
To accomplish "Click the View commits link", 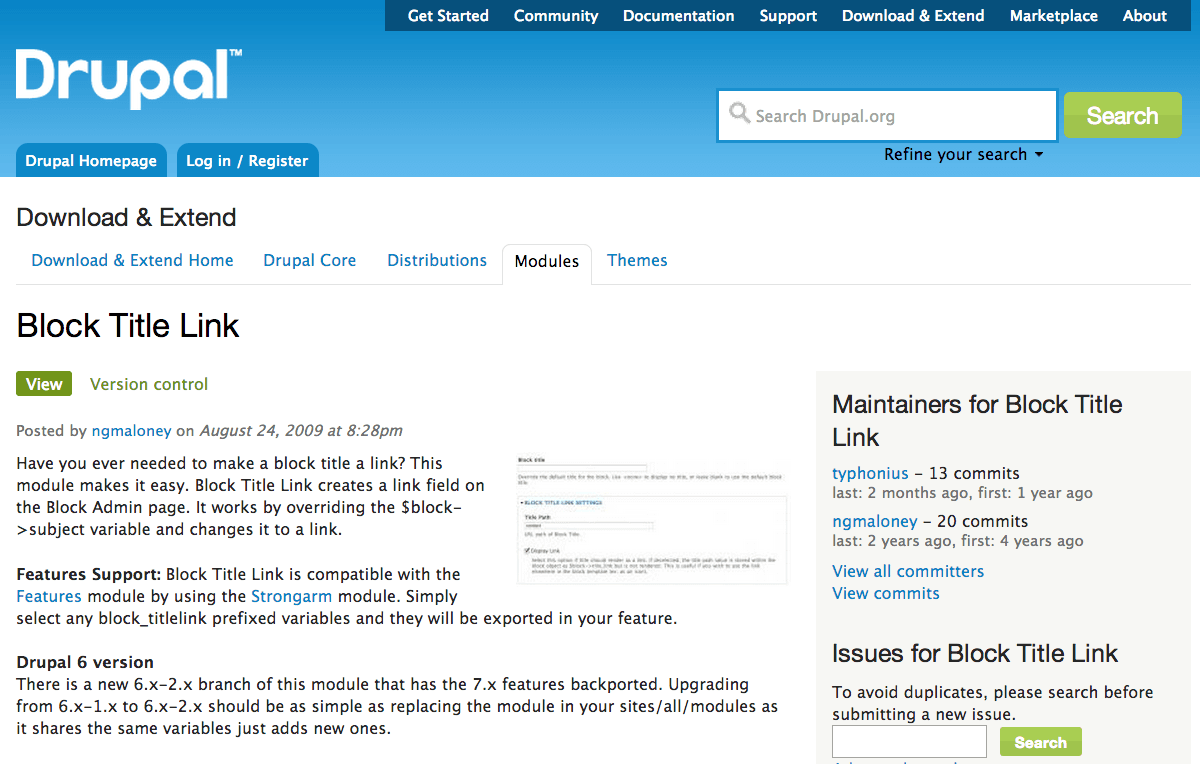I will pos(886,593).
